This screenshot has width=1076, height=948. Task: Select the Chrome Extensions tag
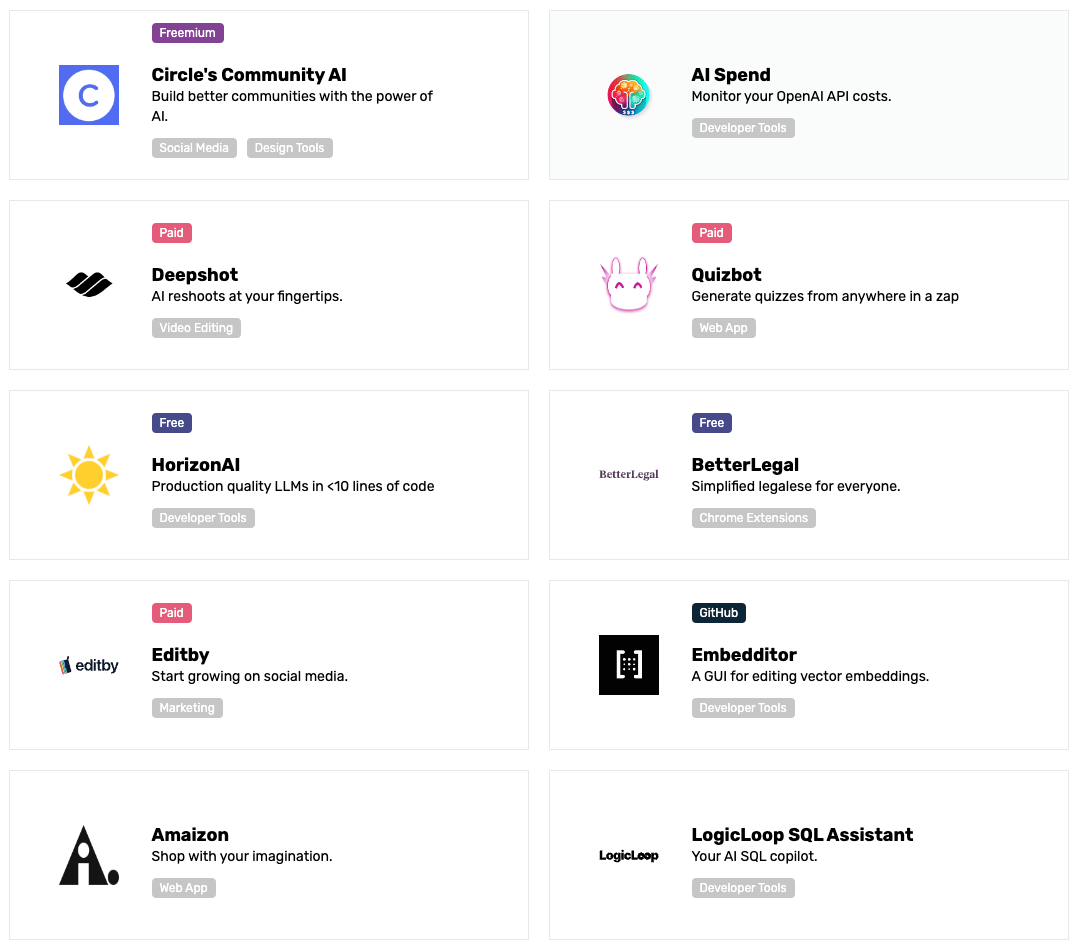753,518
